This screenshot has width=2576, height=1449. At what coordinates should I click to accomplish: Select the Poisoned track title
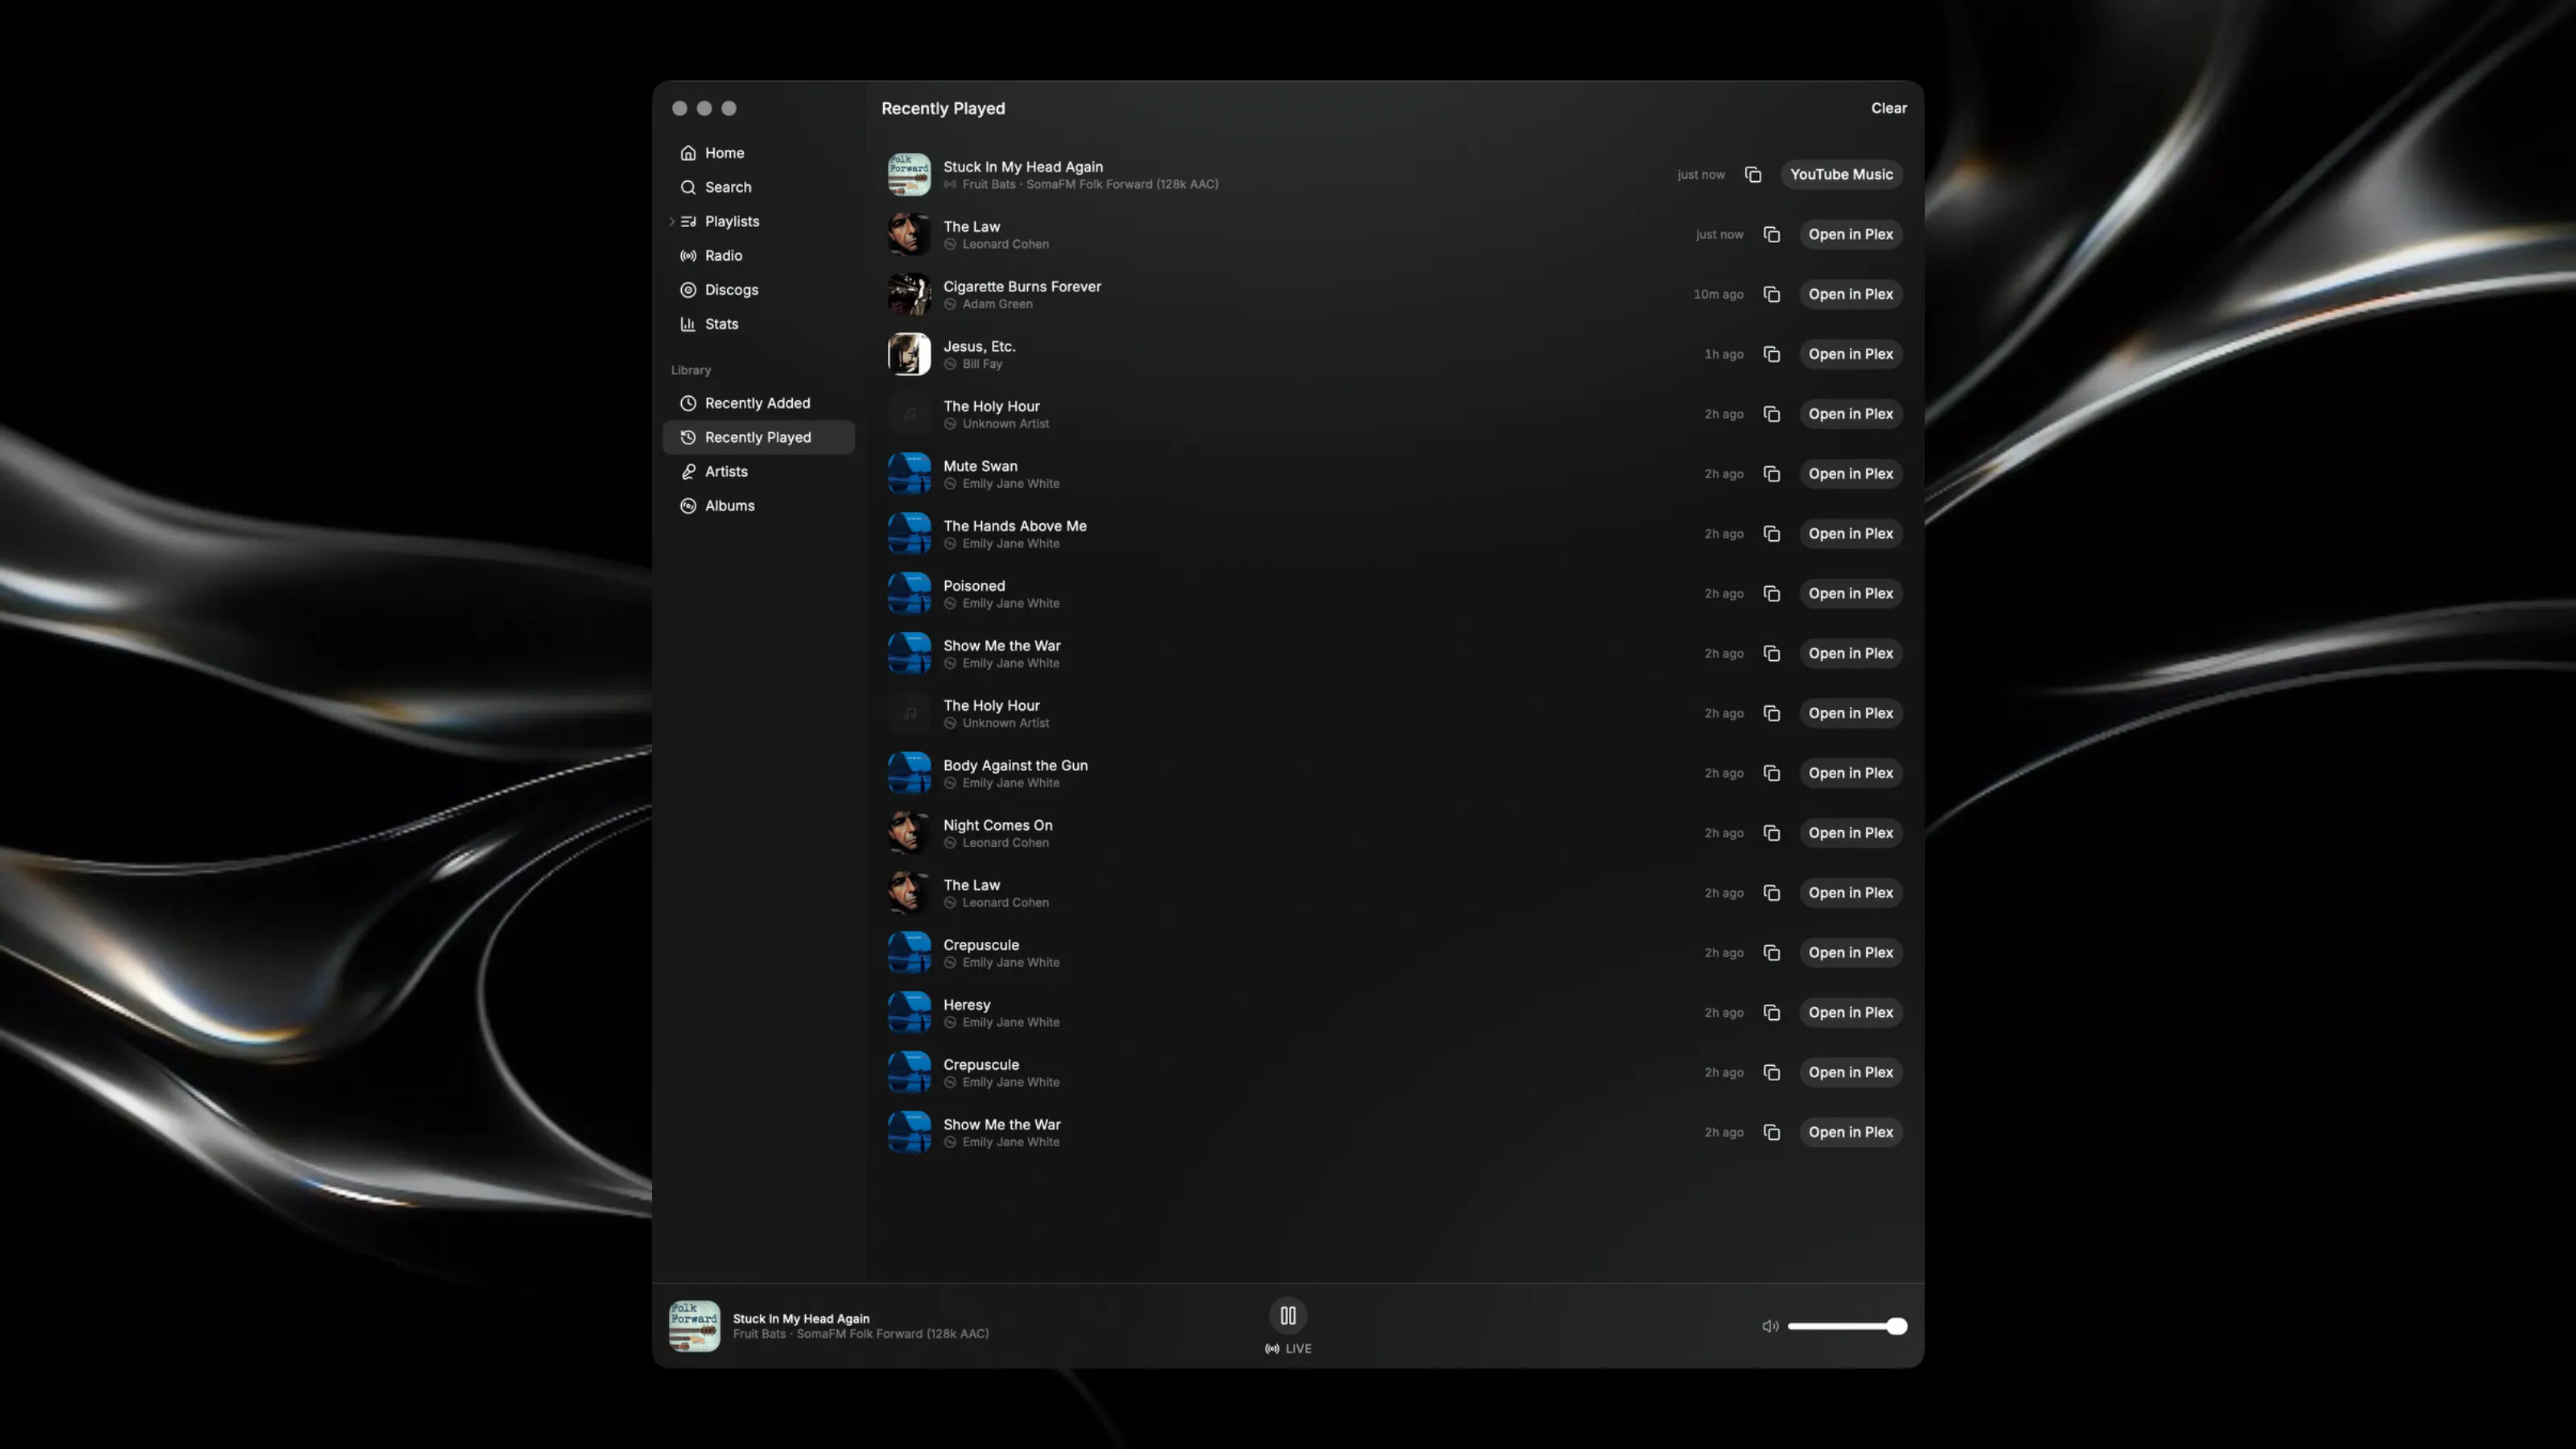point(974,586)
